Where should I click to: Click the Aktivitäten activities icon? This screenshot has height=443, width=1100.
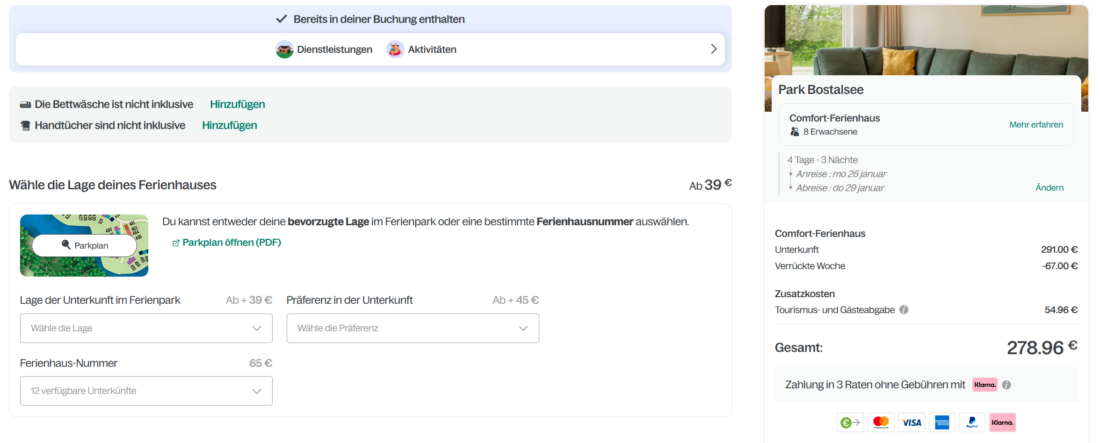pyautogui.click(x=395, y=49)
